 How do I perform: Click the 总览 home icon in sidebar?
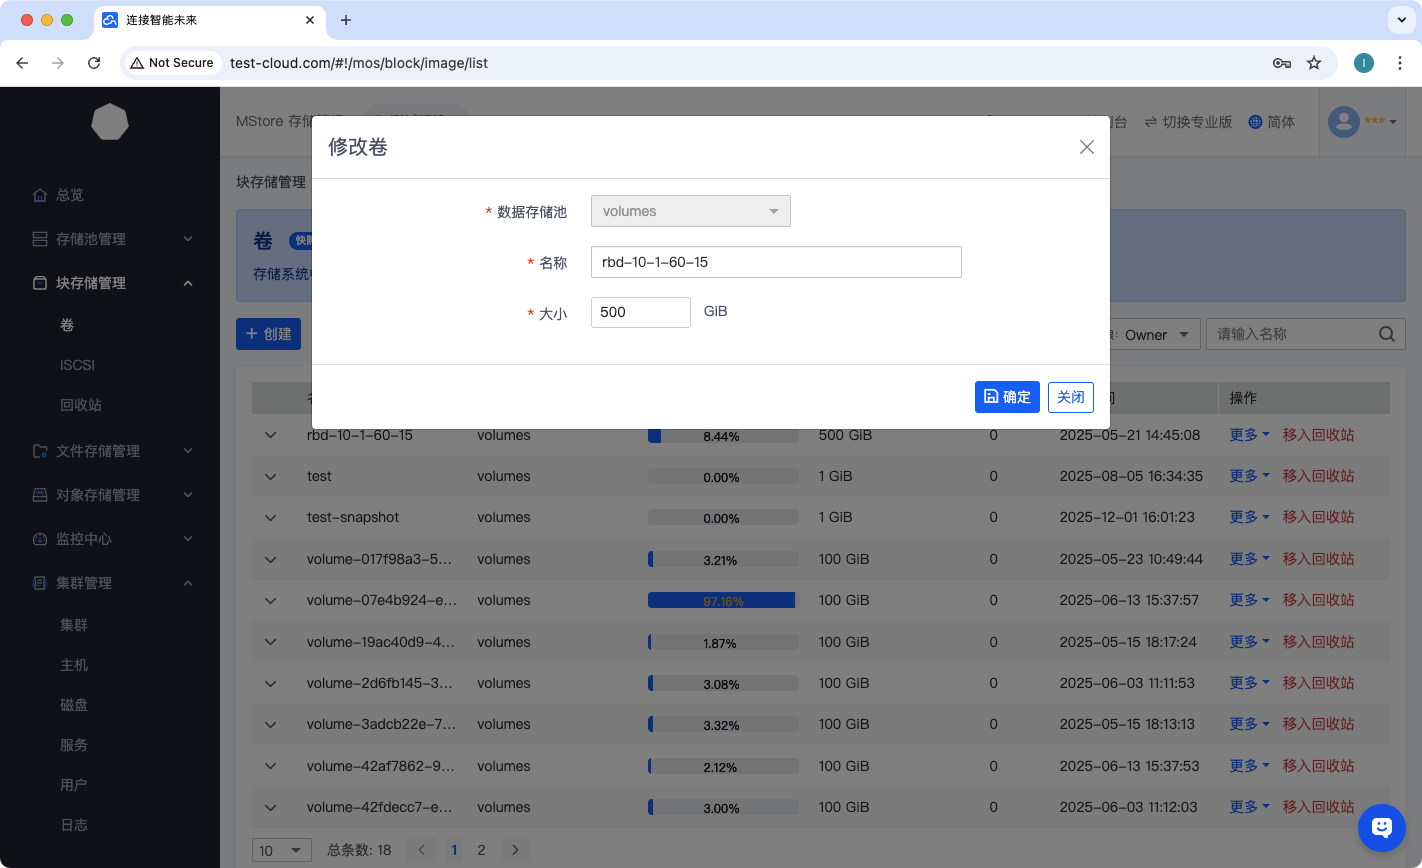pos(40,195)
